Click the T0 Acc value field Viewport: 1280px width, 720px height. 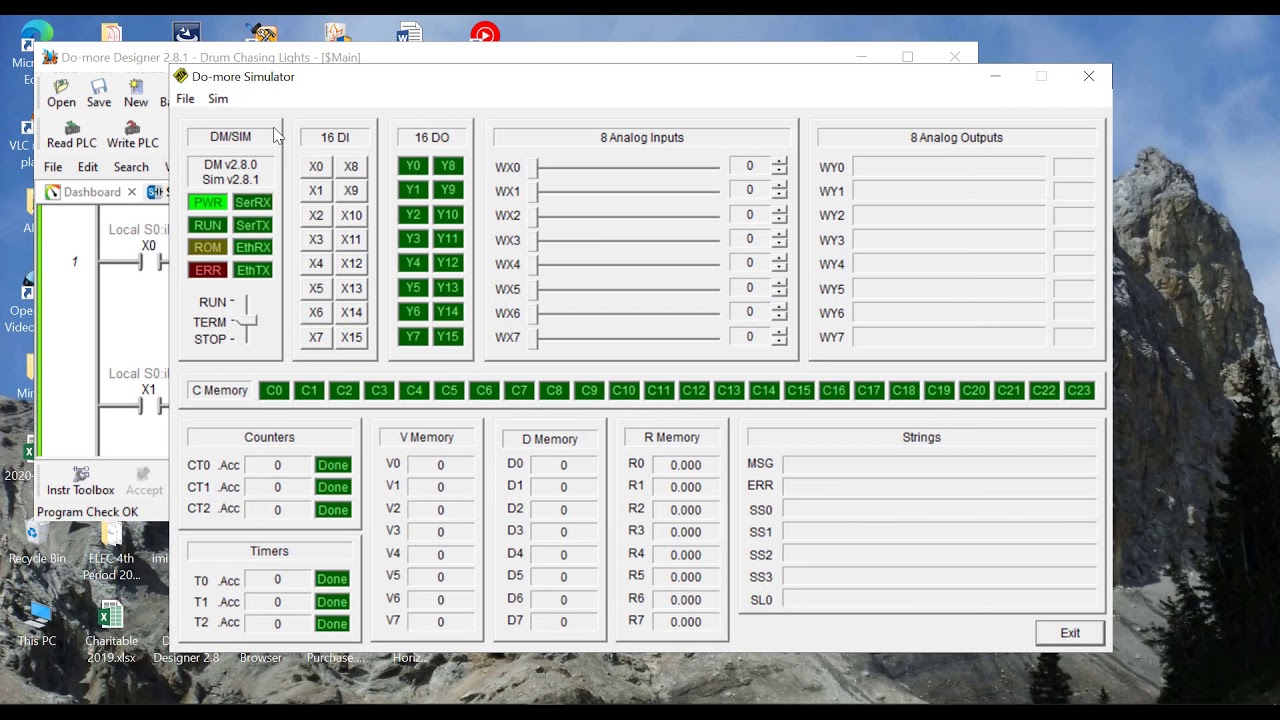click(x=278, y=579)
